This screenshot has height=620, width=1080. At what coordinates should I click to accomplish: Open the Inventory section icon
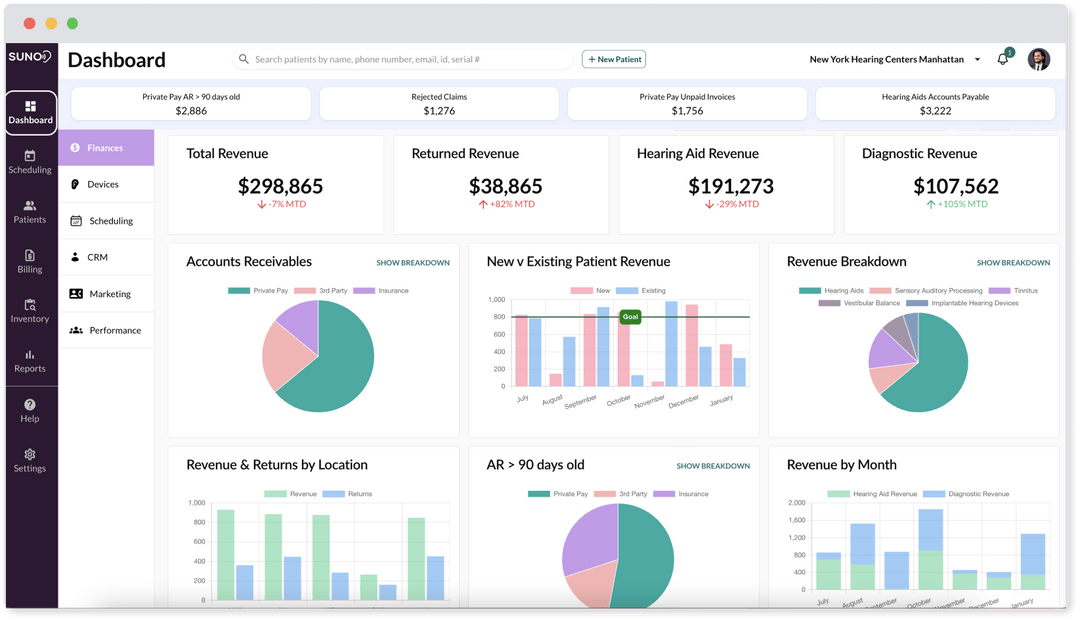tap(30, 311)
